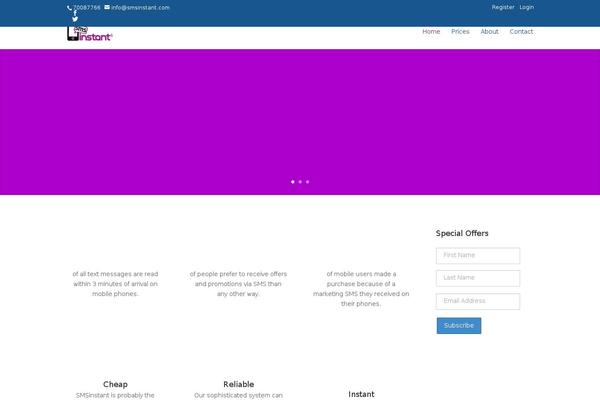Image resolution: width=600 pixels, height=400 pixels.
Task: Select the first slider dot
Action: (293, 182)
